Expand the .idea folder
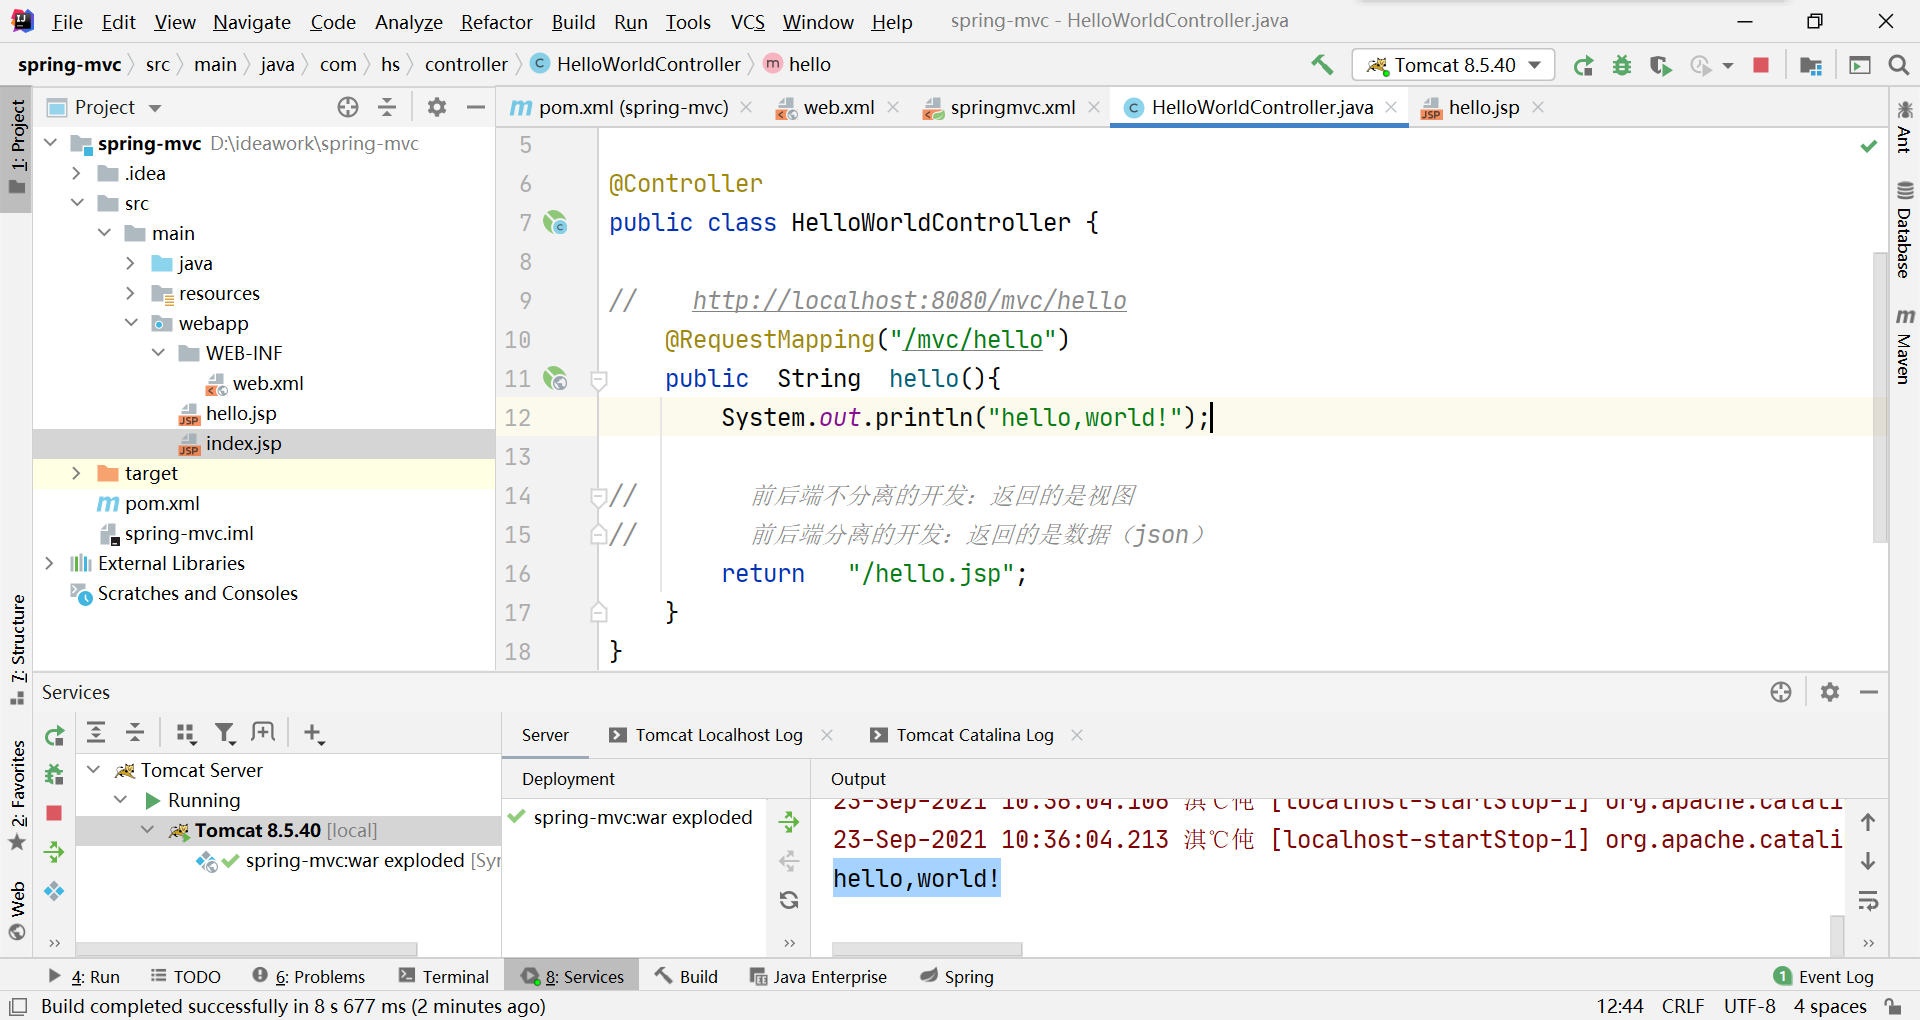 coord(77,173)
